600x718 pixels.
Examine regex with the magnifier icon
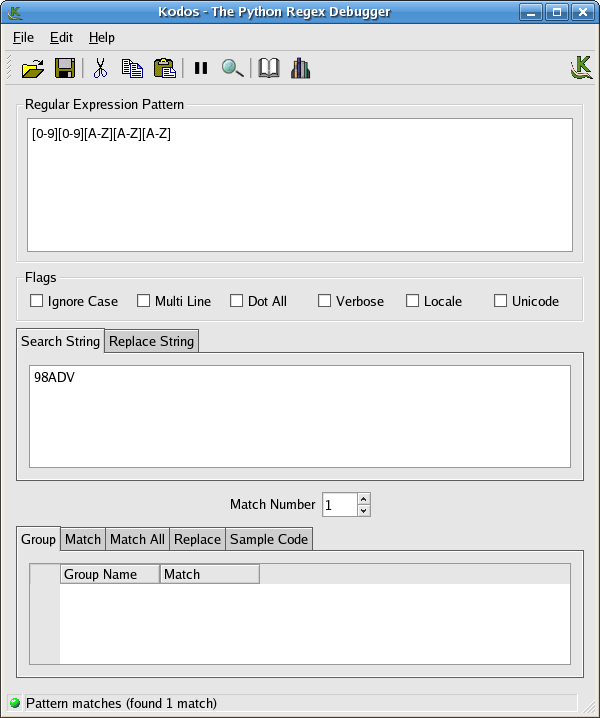[x=232, y=68]
